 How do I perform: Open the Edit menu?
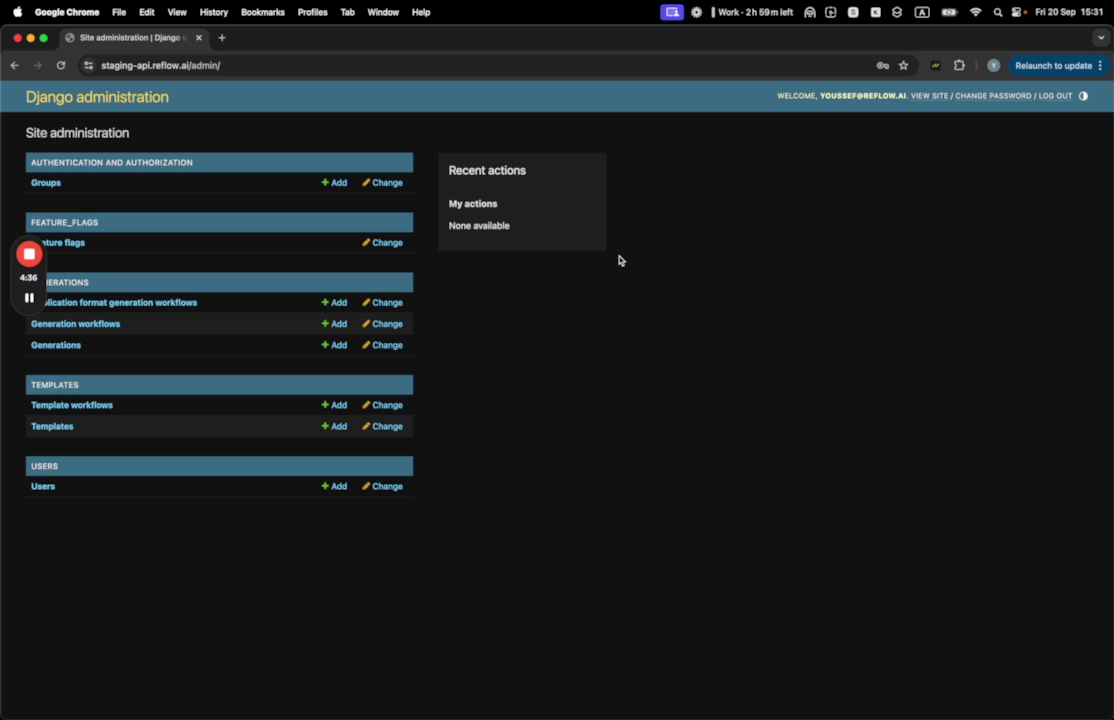[147, 12]
